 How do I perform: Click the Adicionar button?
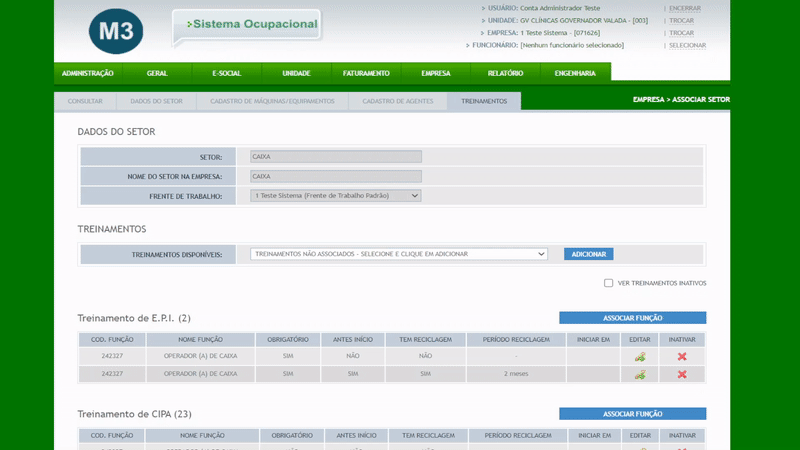[x=588, y=254]
